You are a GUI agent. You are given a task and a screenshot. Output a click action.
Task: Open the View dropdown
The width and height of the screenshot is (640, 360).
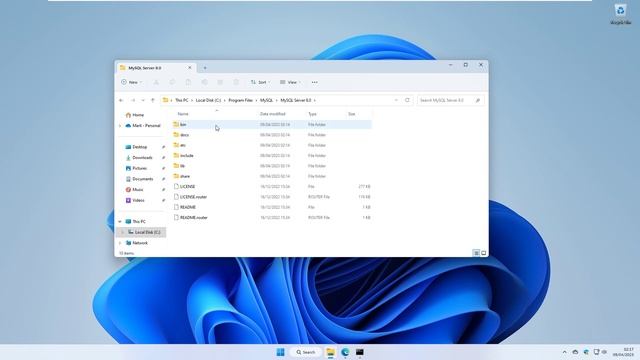pos(290,82)
